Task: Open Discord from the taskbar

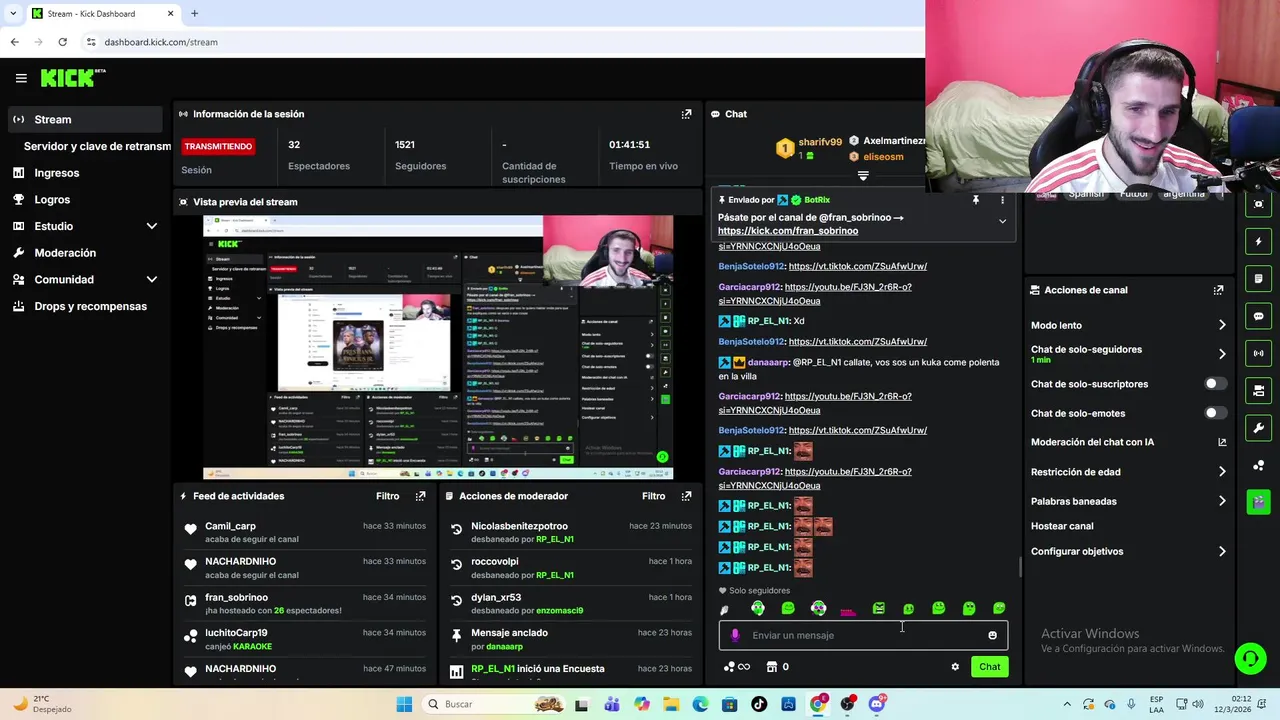Action: [877, 704]
